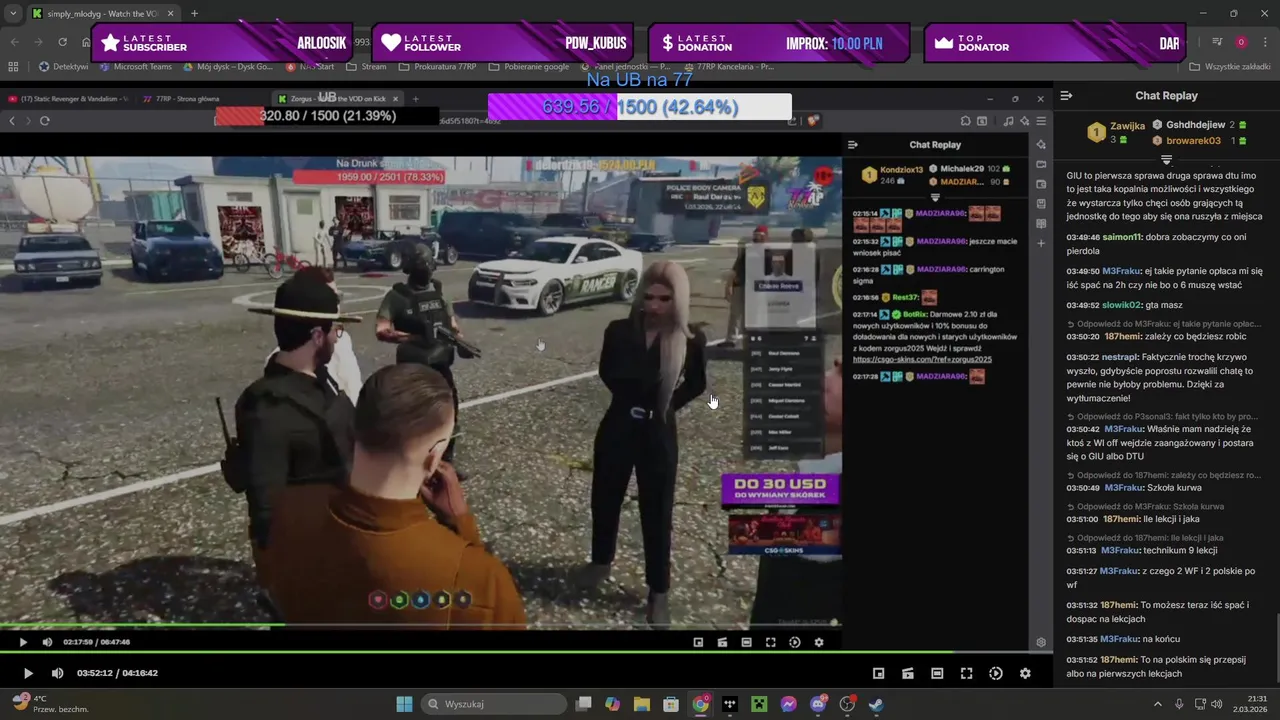Collapse the outer Chat Replay panel
The height and width of the screenshot is (720, 1280).
coord(1066,96)
